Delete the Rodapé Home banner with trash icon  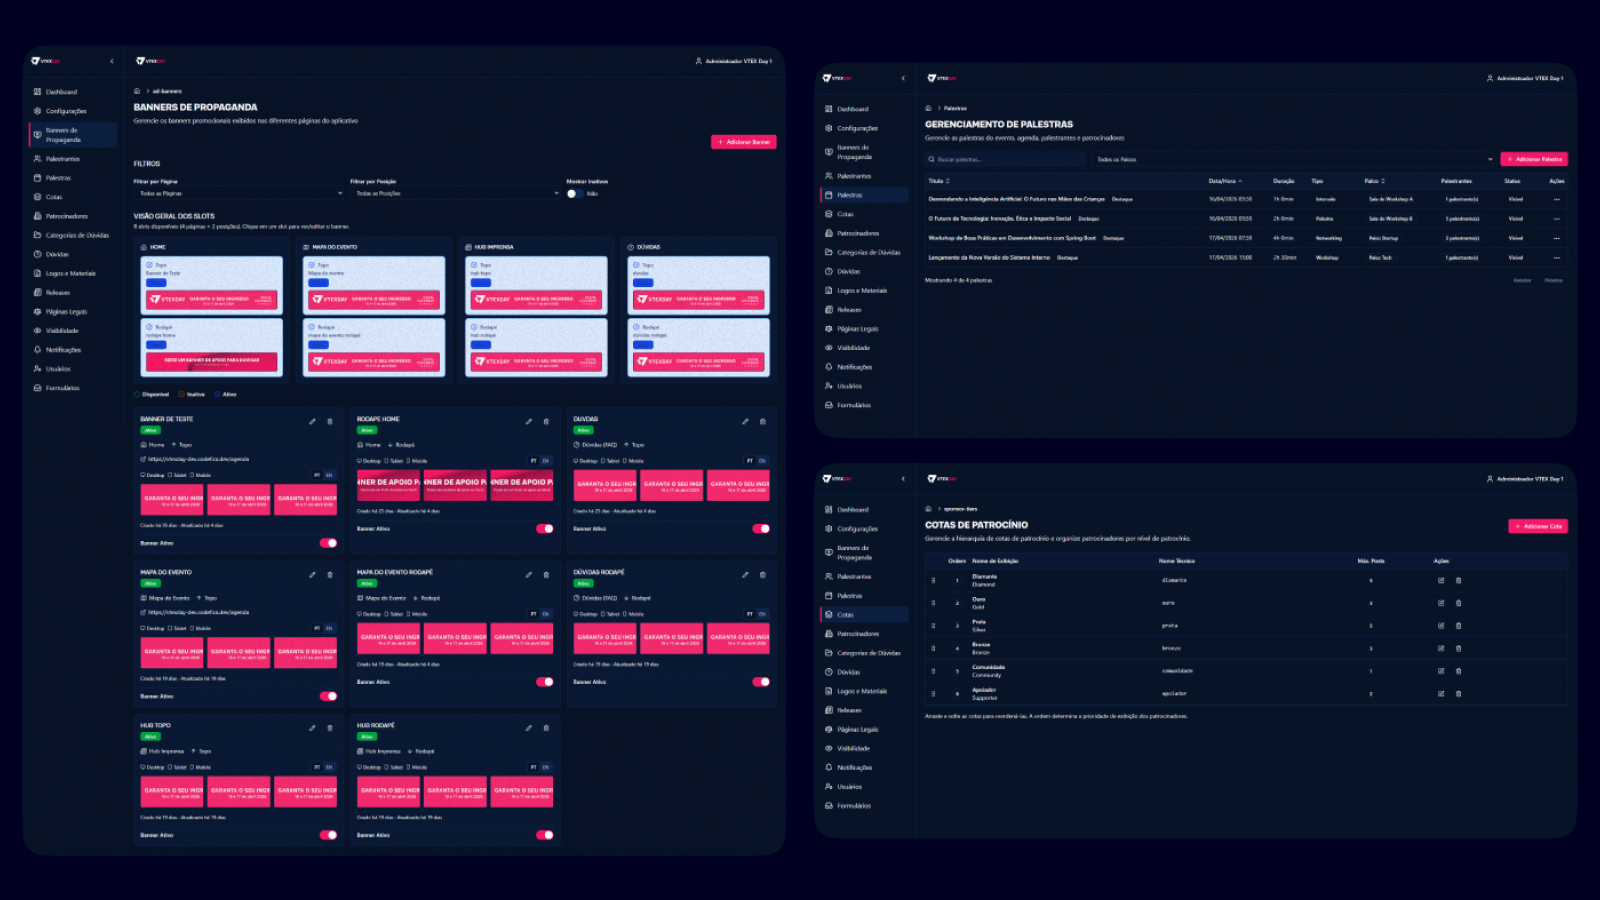[x=546, y=421]
